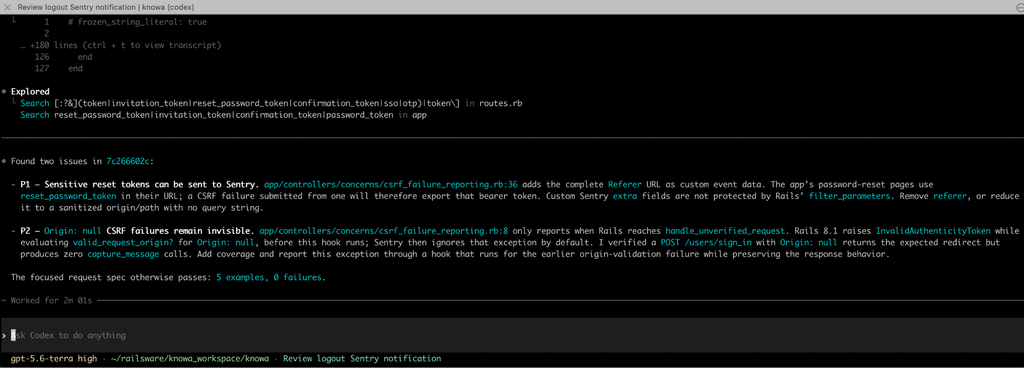Click status bar 'Review logout Sentry notification' title
Image resolution: width=1024 pixels, height=368 pixels.
tap(362, 359)
